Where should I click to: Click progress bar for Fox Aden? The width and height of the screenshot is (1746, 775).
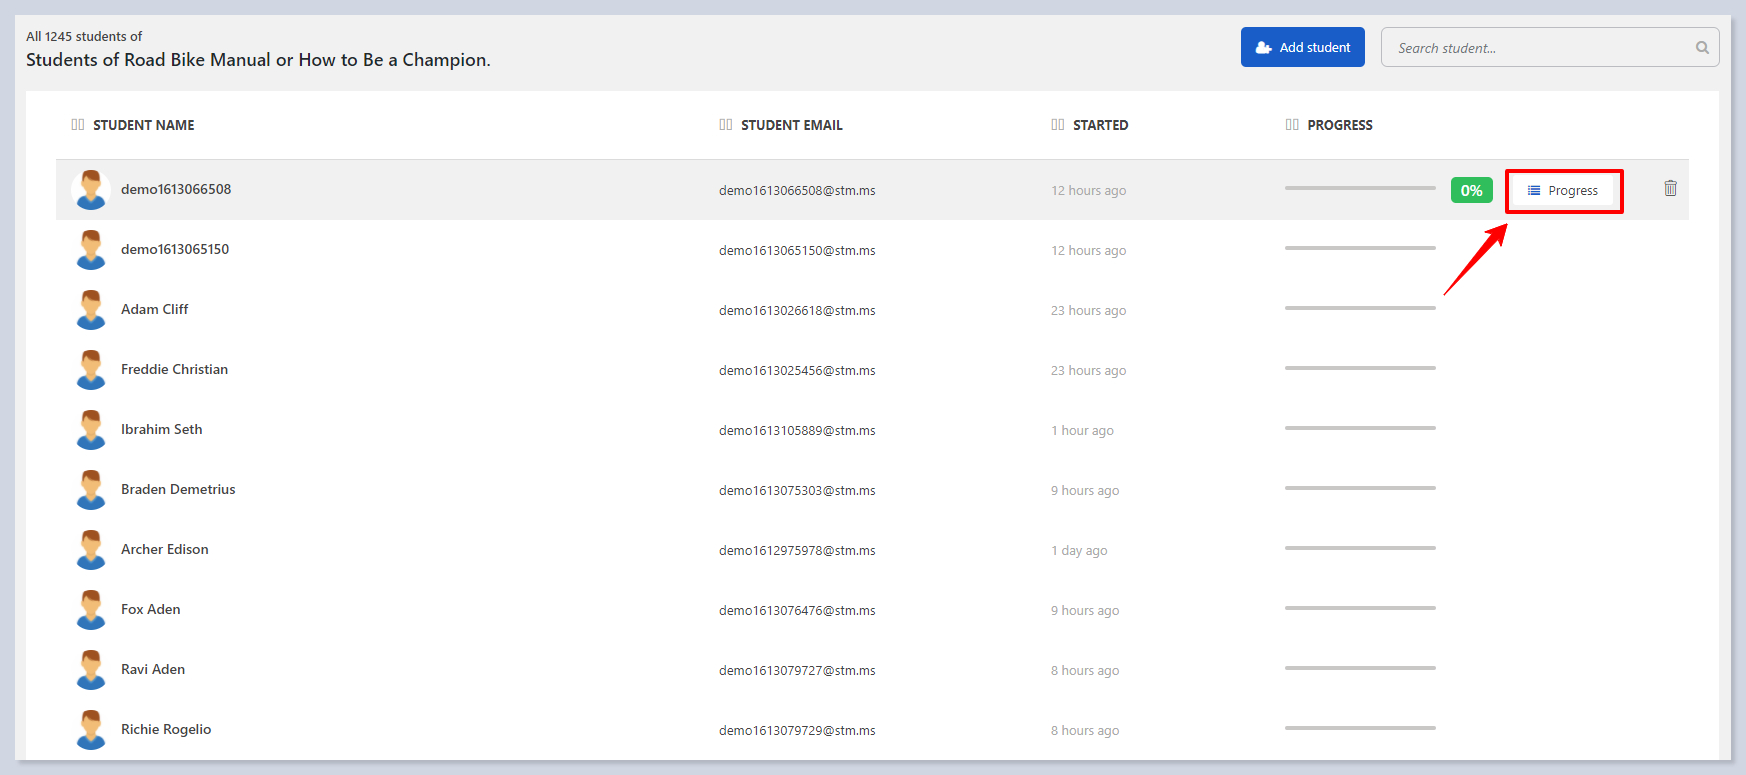click(x=1360, y=608)
